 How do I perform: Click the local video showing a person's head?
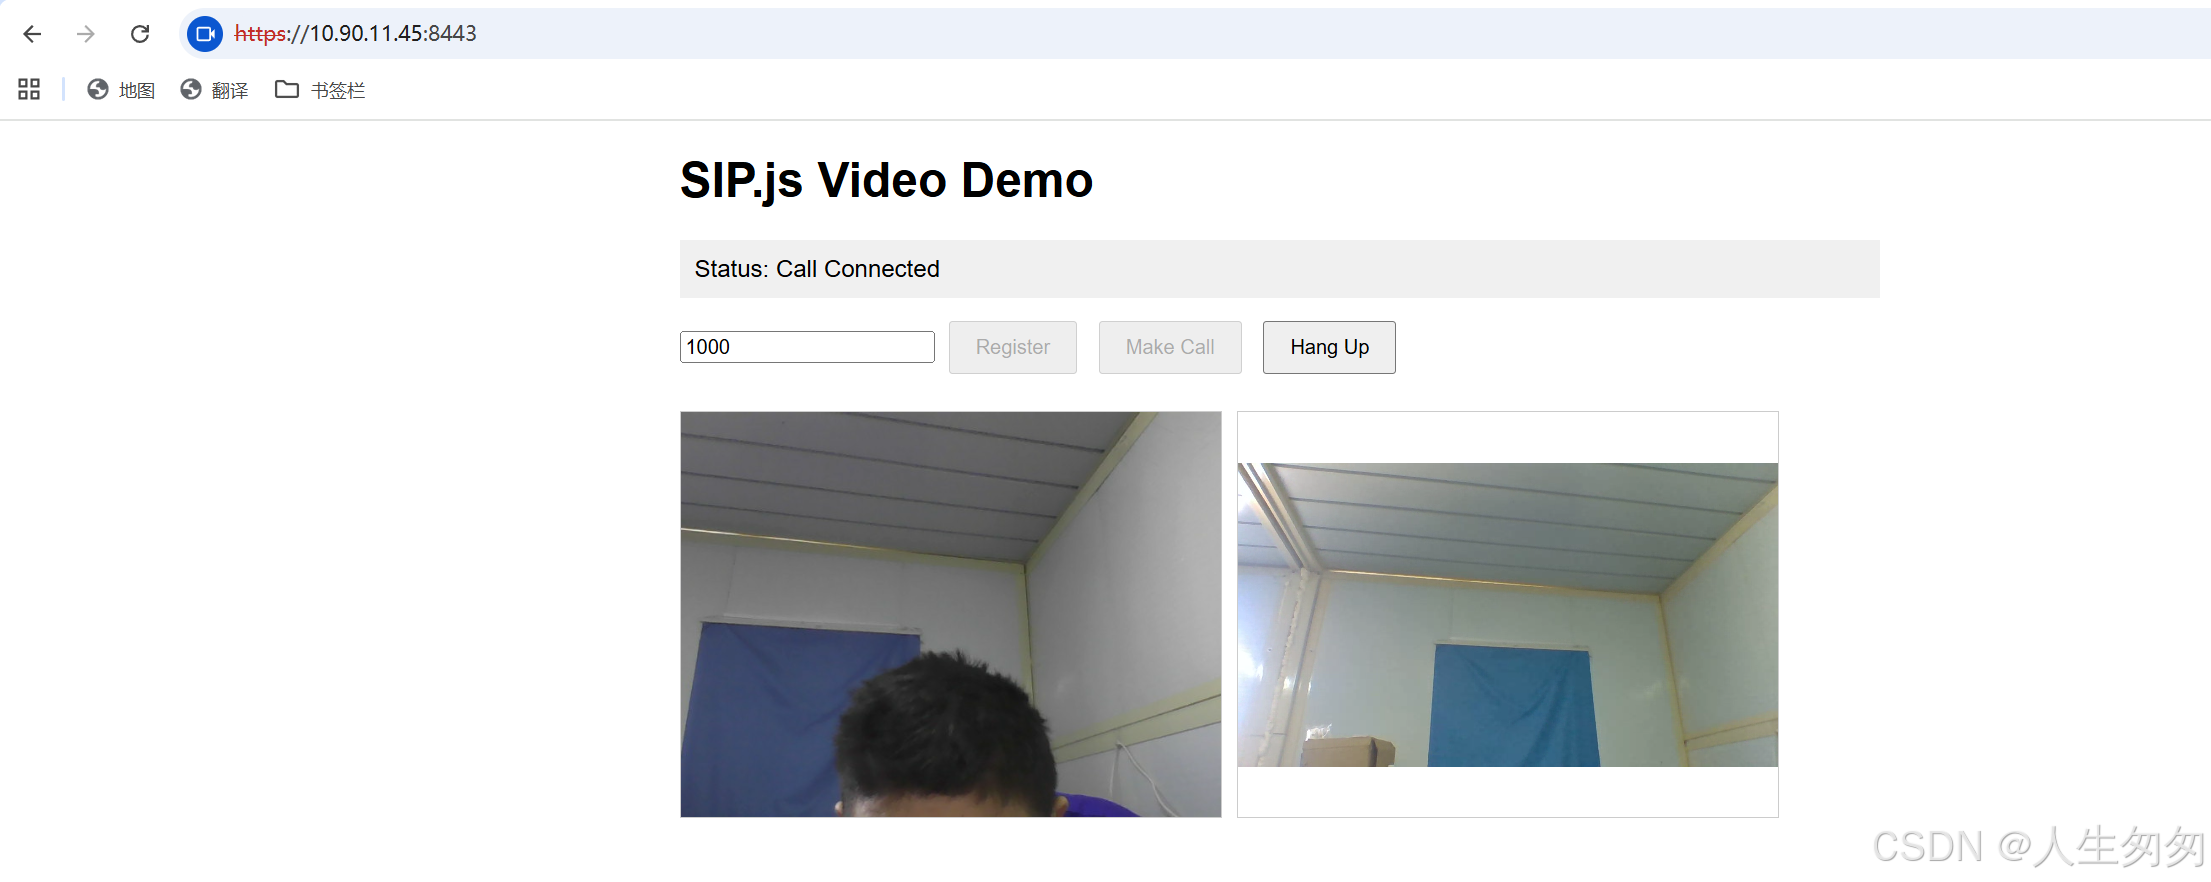[x=951, y=614]
